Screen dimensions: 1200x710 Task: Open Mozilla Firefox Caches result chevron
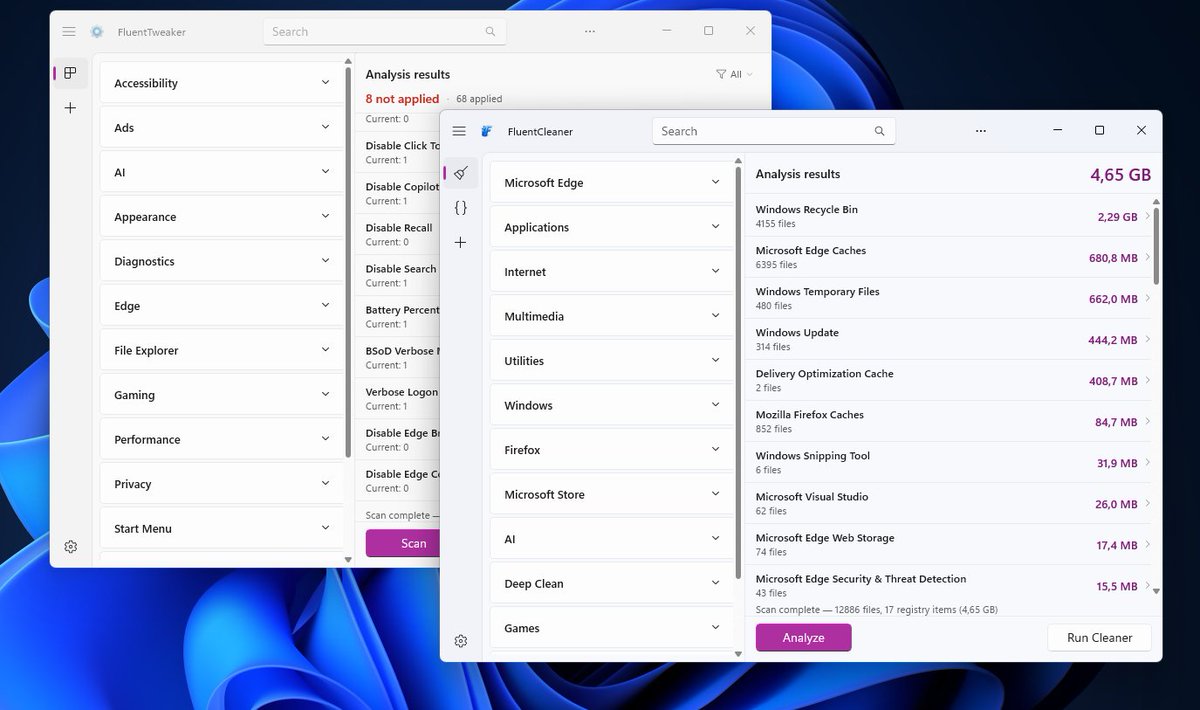[x=1147, y=421]
